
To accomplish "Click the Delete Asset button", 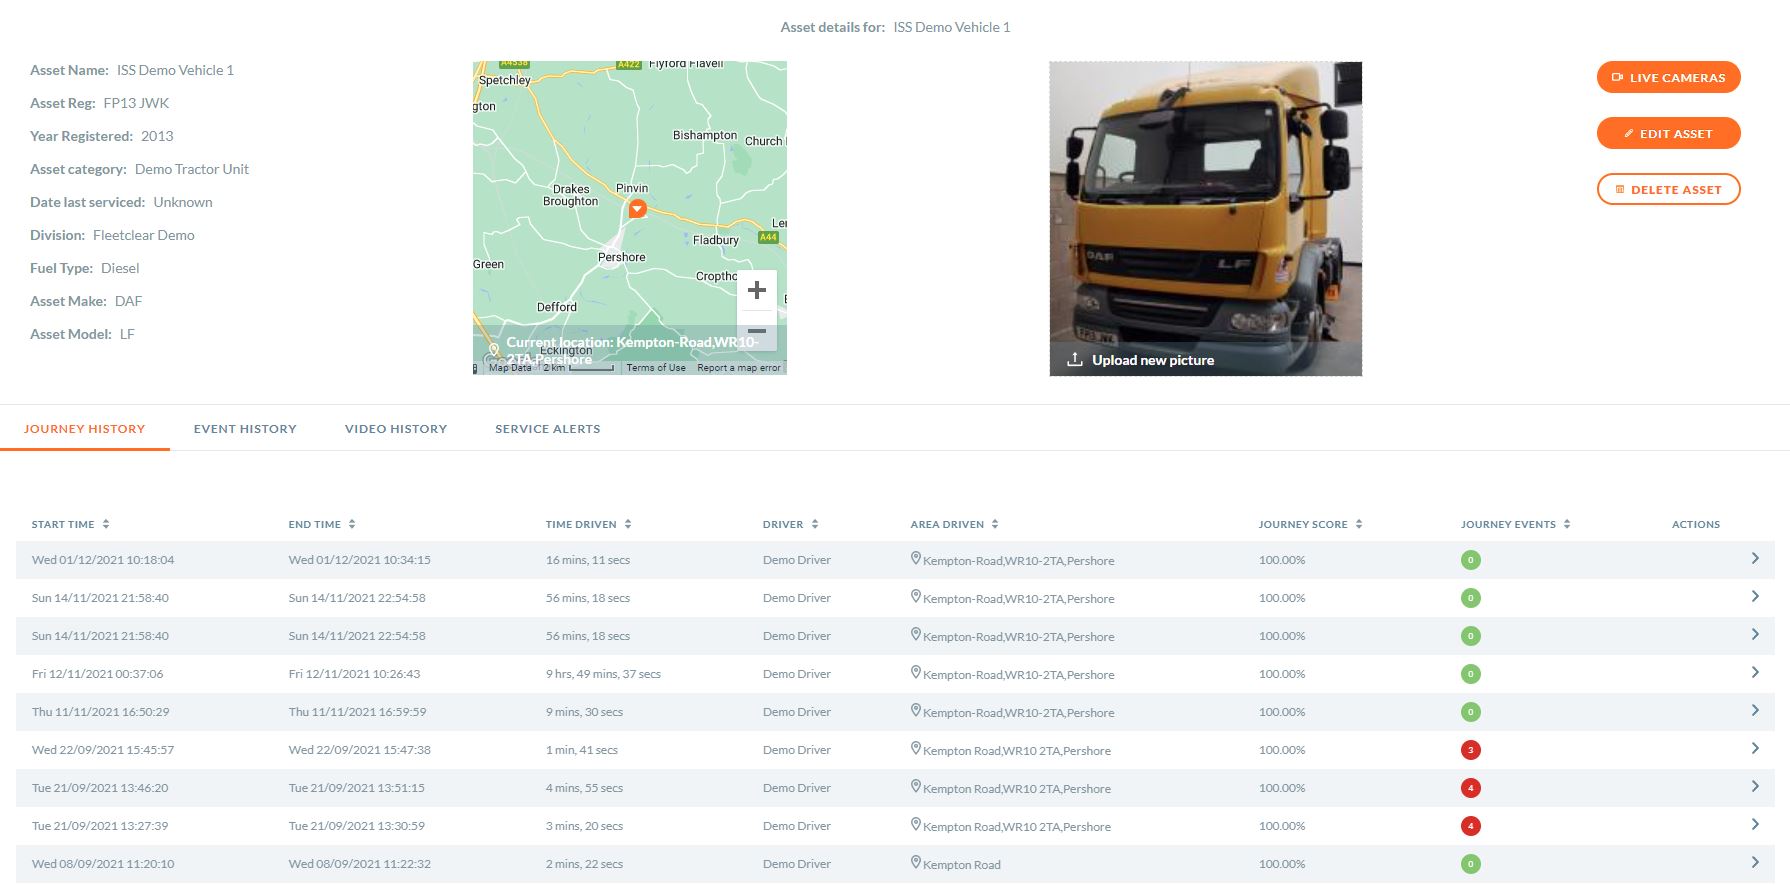I will (x=1668, y=189).
